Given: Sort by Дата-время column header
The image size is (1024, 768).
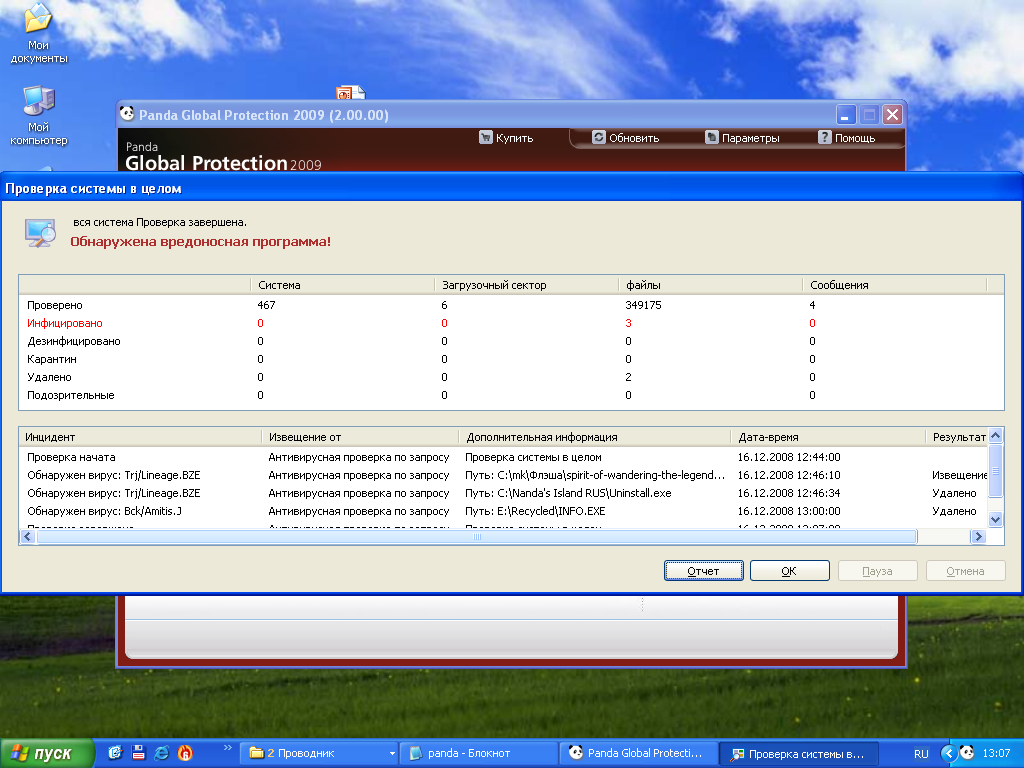Looking at the screenshot, I should click(828, 437).
